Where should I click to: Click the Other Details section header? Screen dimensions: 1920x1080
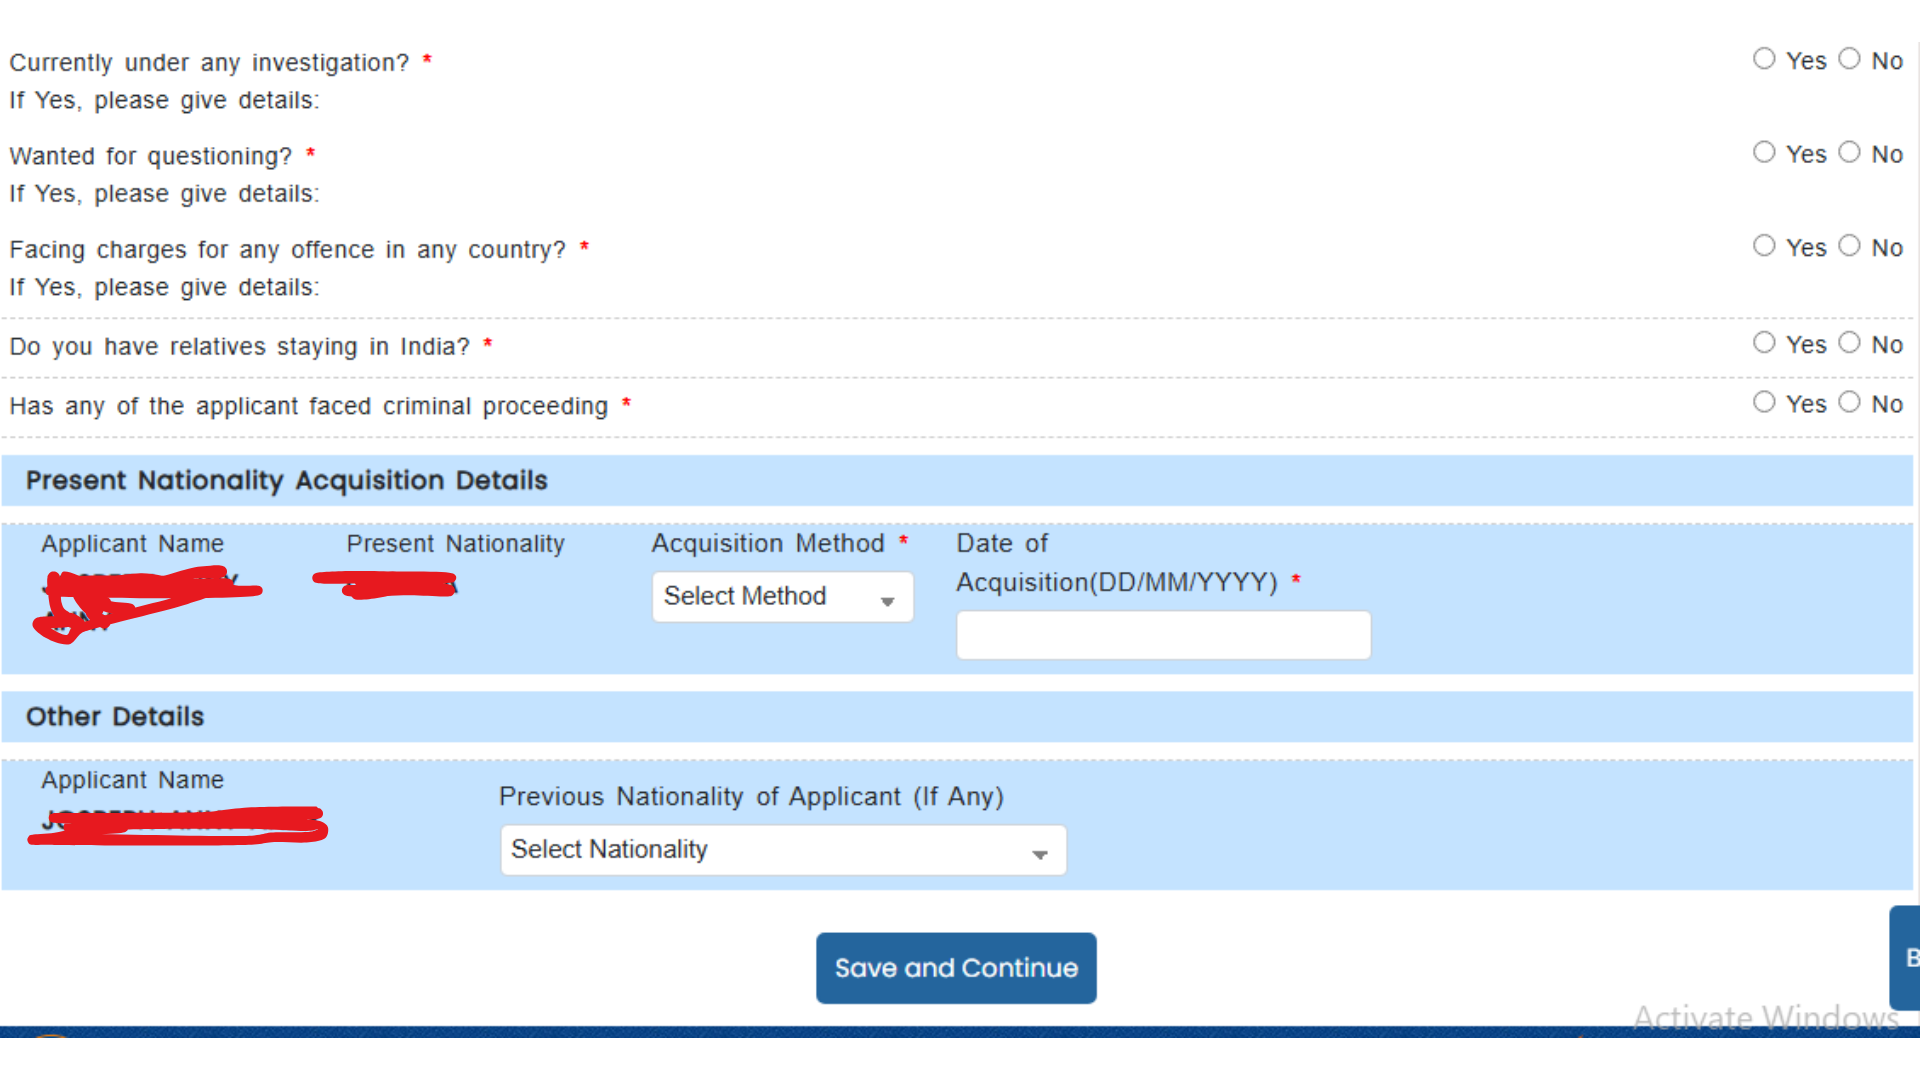(x=115, y=717)
